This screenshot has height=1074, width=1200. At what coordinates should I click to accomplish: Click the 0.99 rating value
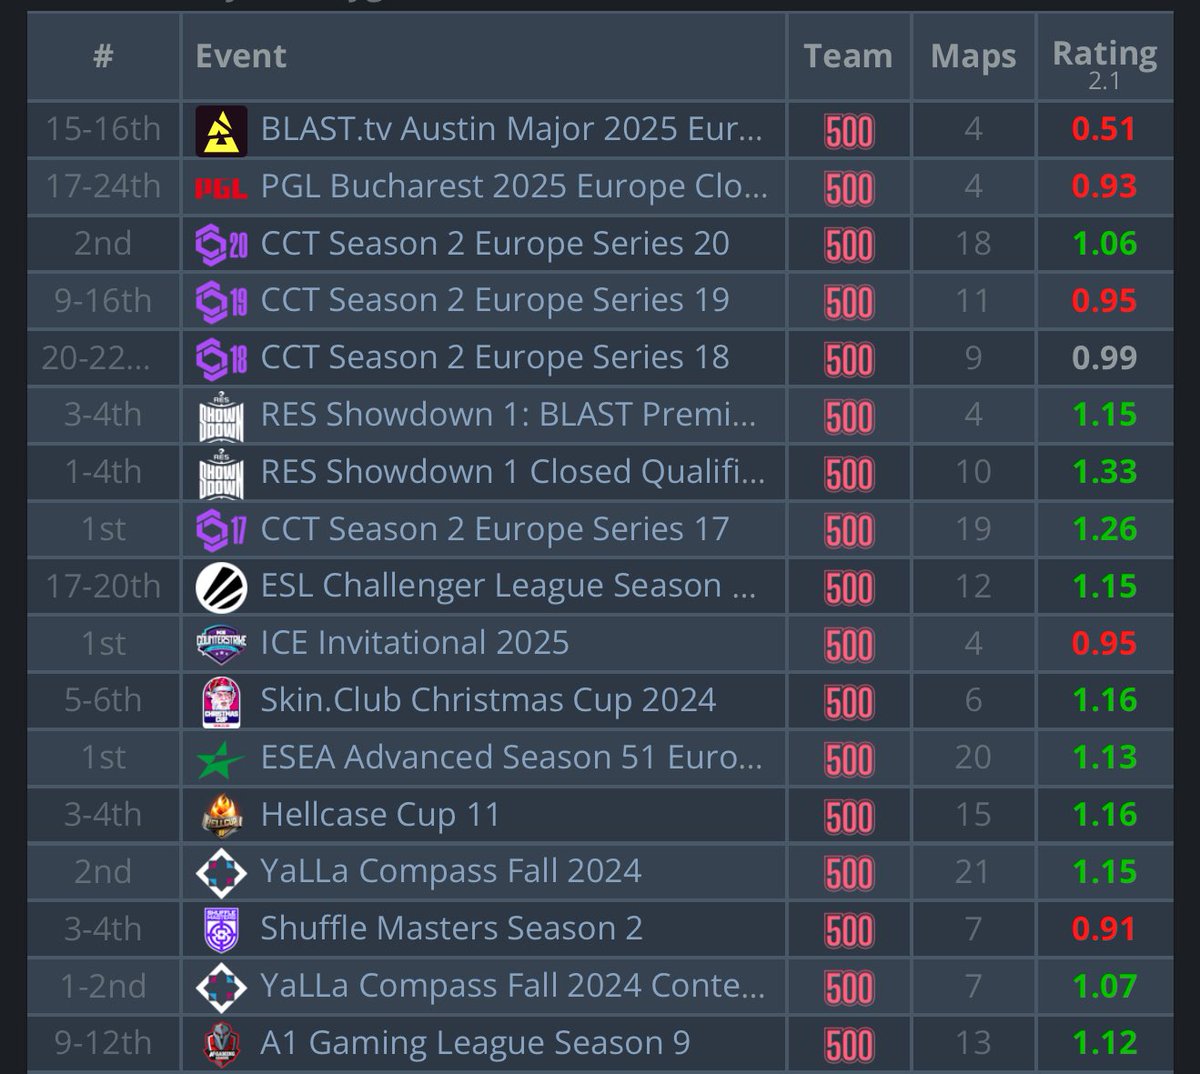pos(1104,357)
